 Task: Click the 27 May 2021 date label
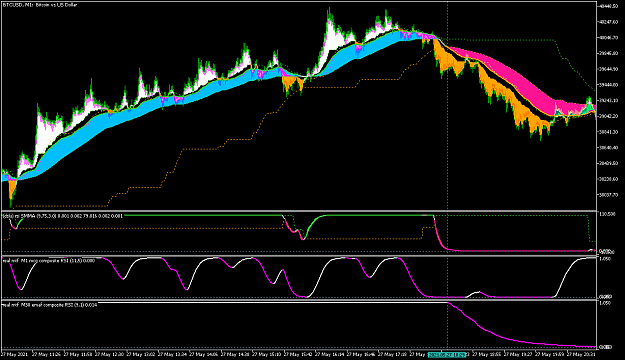[x=14, y=354]
